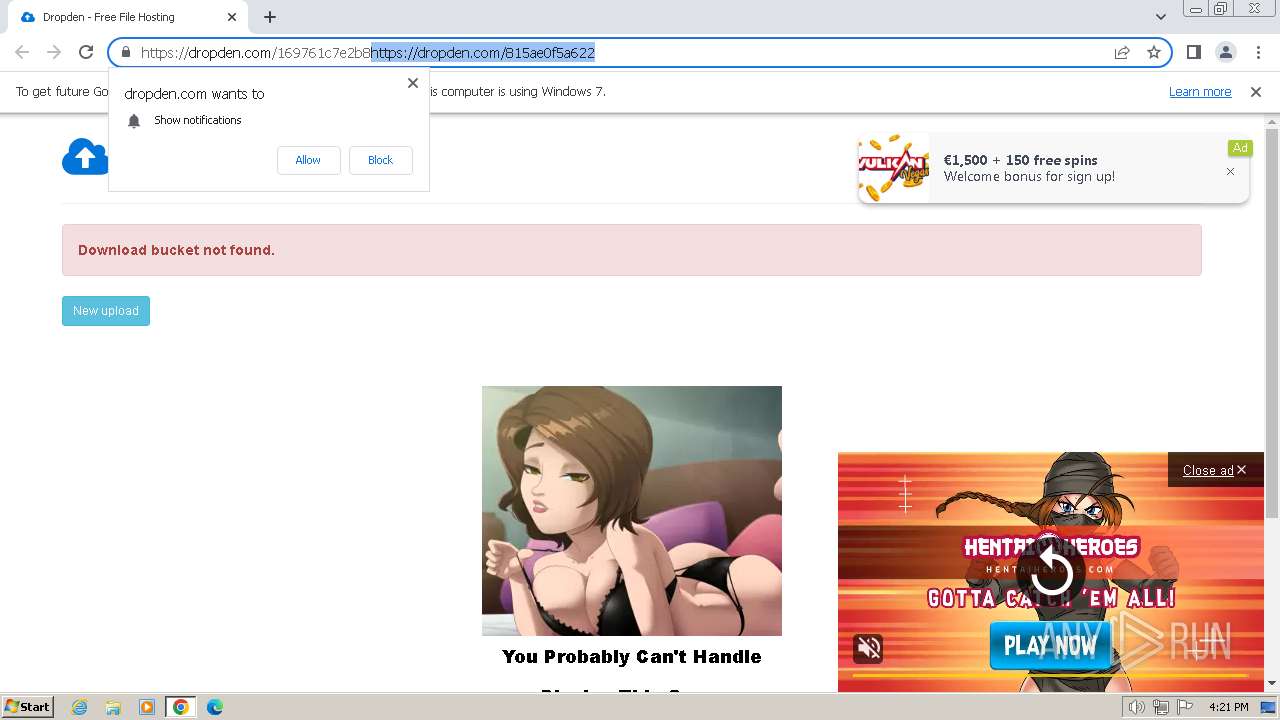Click the green Ad label badge
Image resolution: width=1280 pixels, height=720 pixels.
[1240, 148]
